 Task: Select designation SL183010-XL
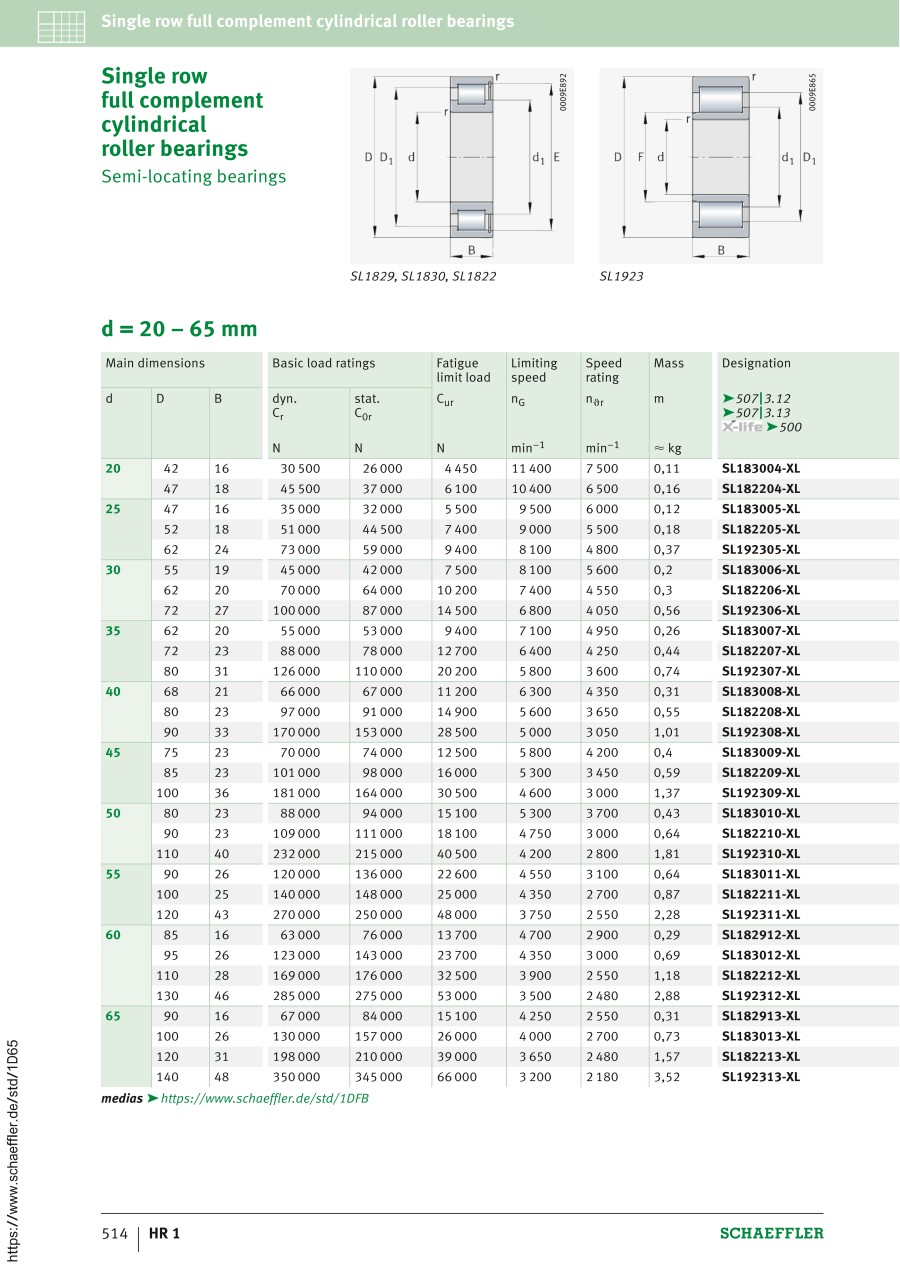(761, 813)
